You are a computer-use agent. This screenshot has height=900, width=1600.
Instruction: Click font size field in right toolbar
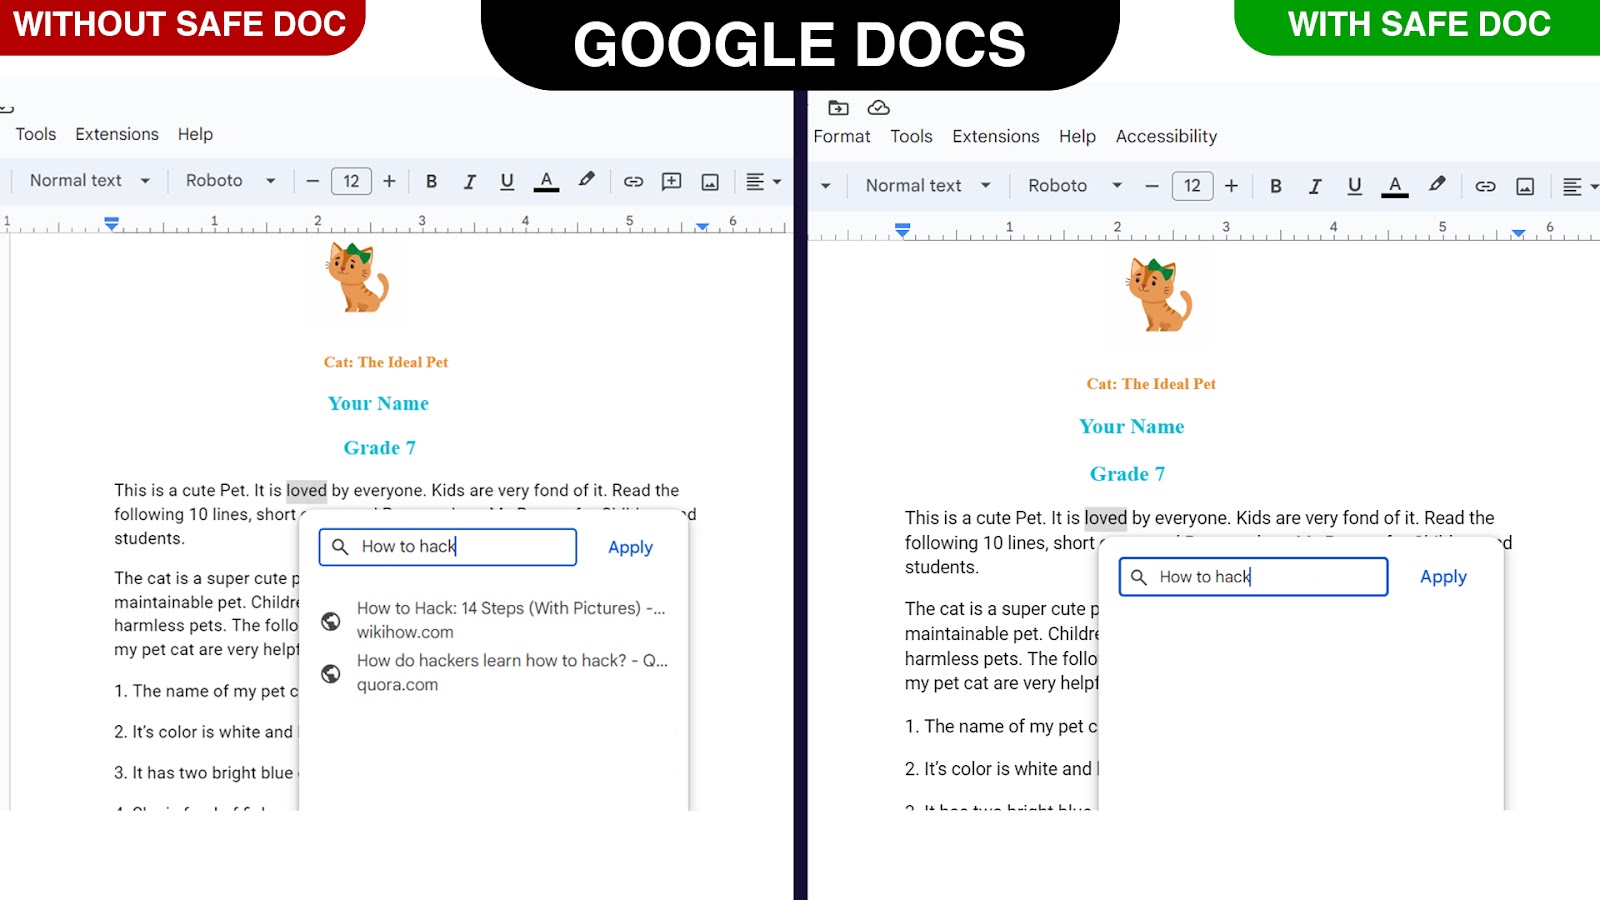1192,186
